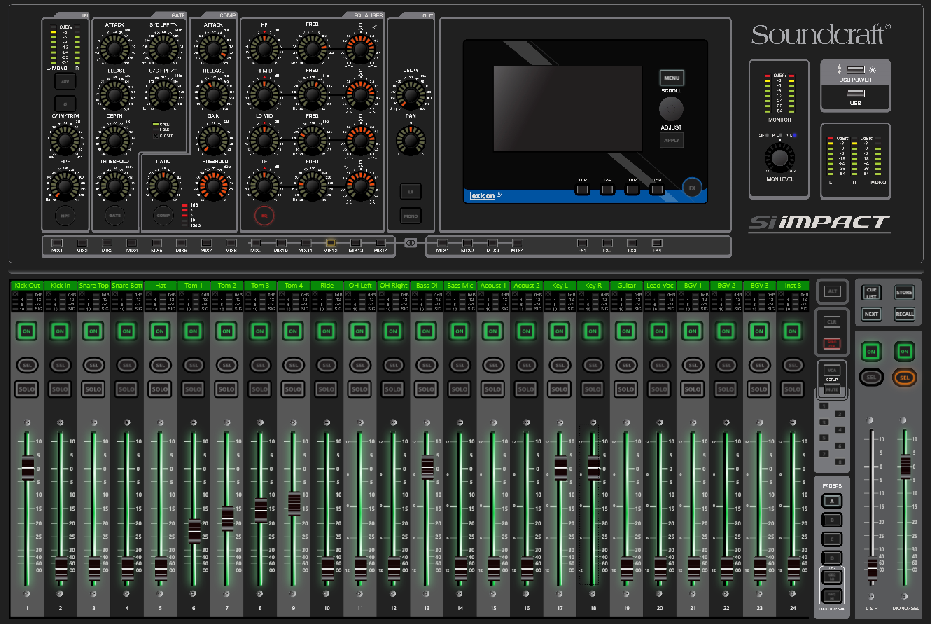Click the stereo link icon between mix rows
Image resolution: width=931 pixels, height=624 pixels.
[410, 243]
